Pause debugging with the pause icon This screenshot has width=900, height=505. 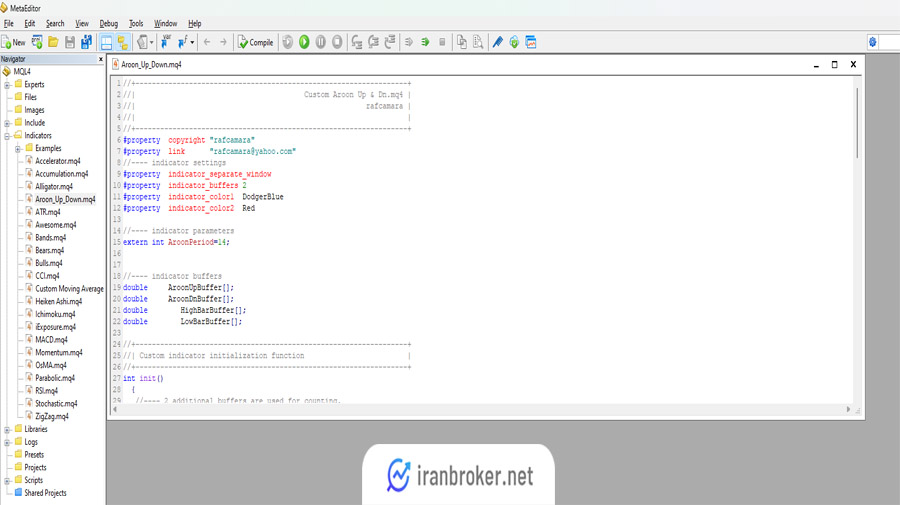click(x=321, y=42)
